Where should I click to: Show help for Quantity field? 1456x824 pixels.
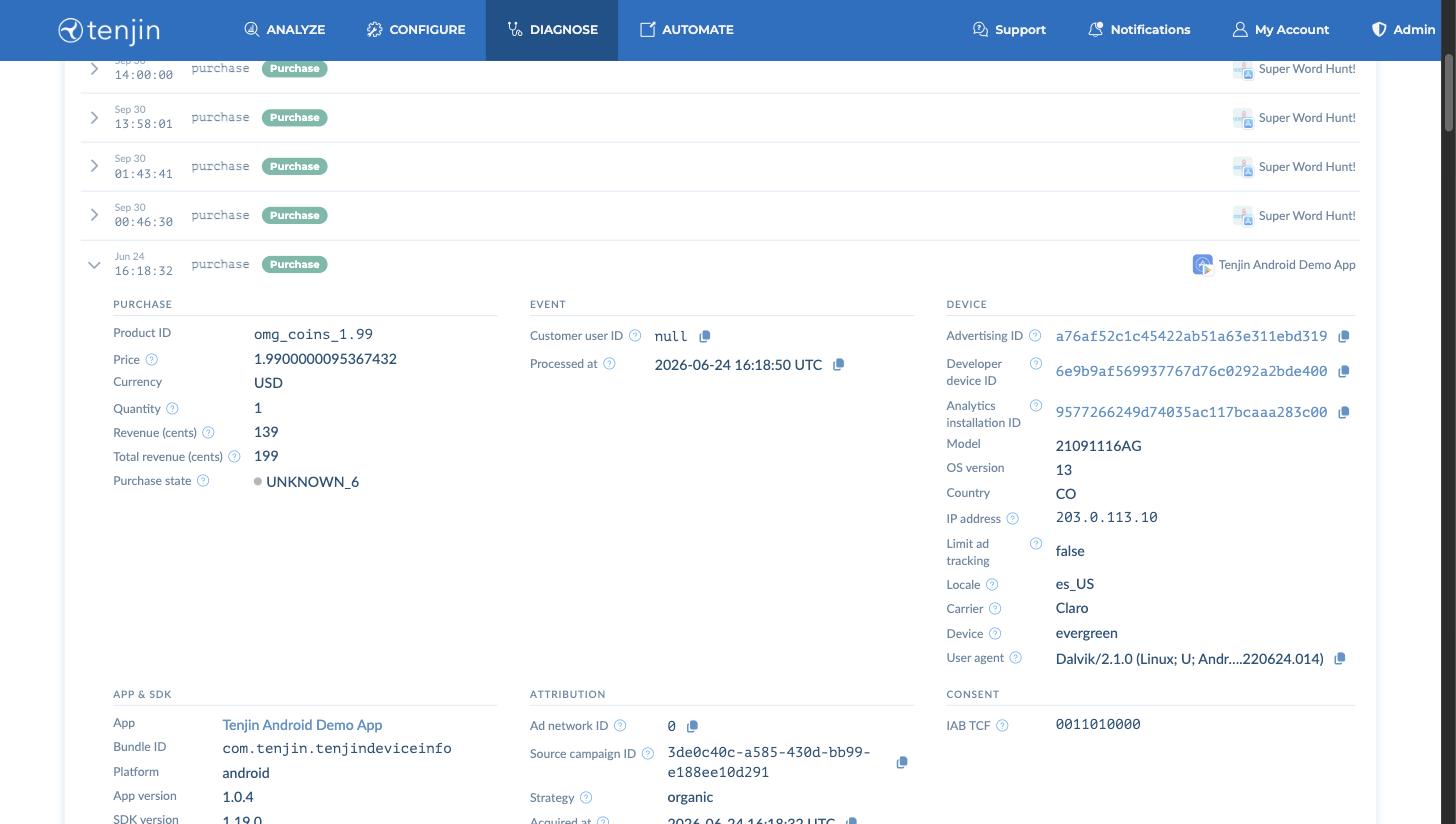pos(172,409)
